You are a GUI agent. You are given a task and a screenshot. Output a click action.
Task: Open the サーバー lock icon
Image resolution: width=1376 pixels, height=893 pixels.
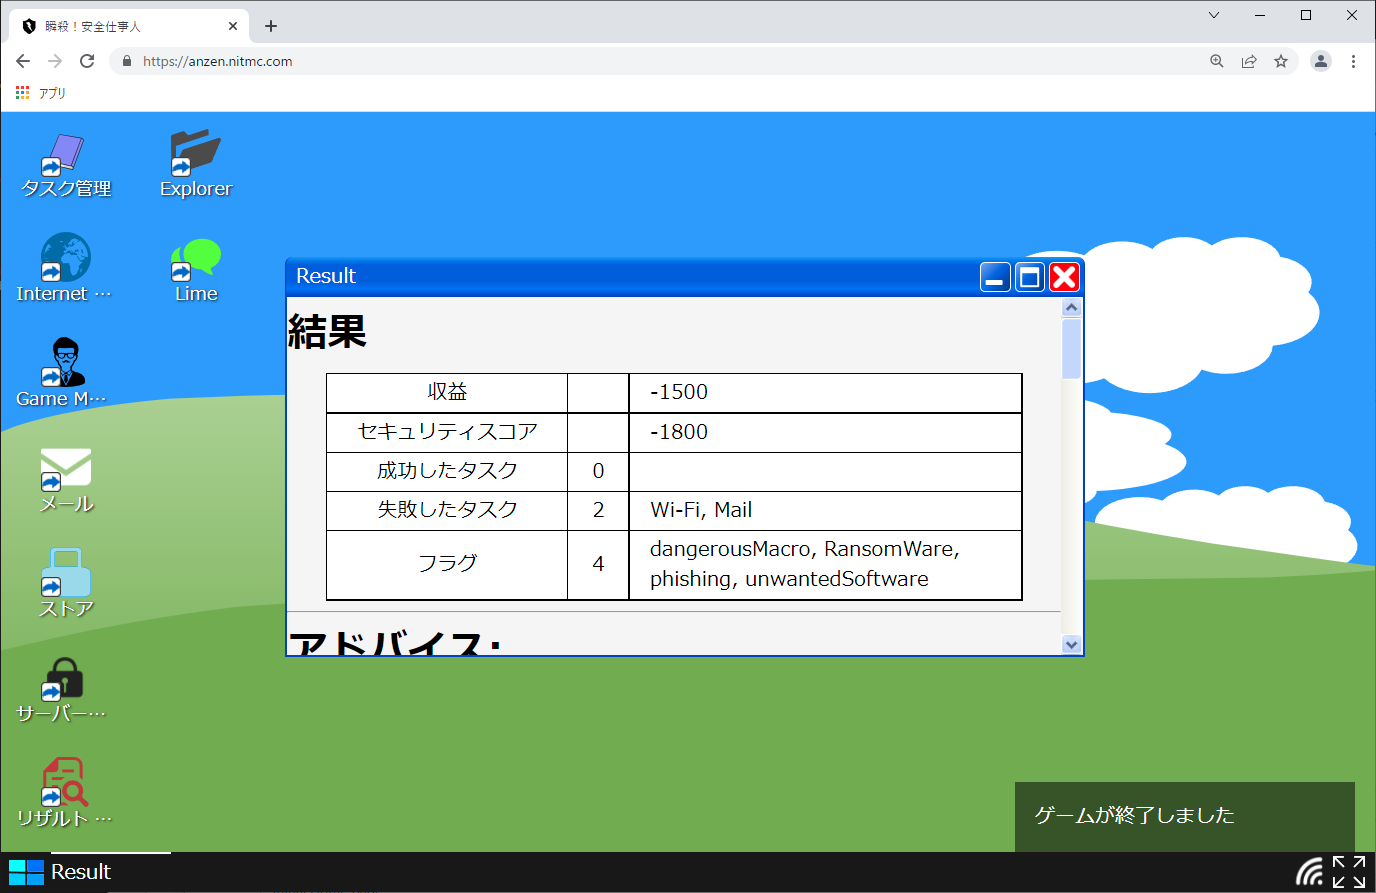click(x=62, y=690)
